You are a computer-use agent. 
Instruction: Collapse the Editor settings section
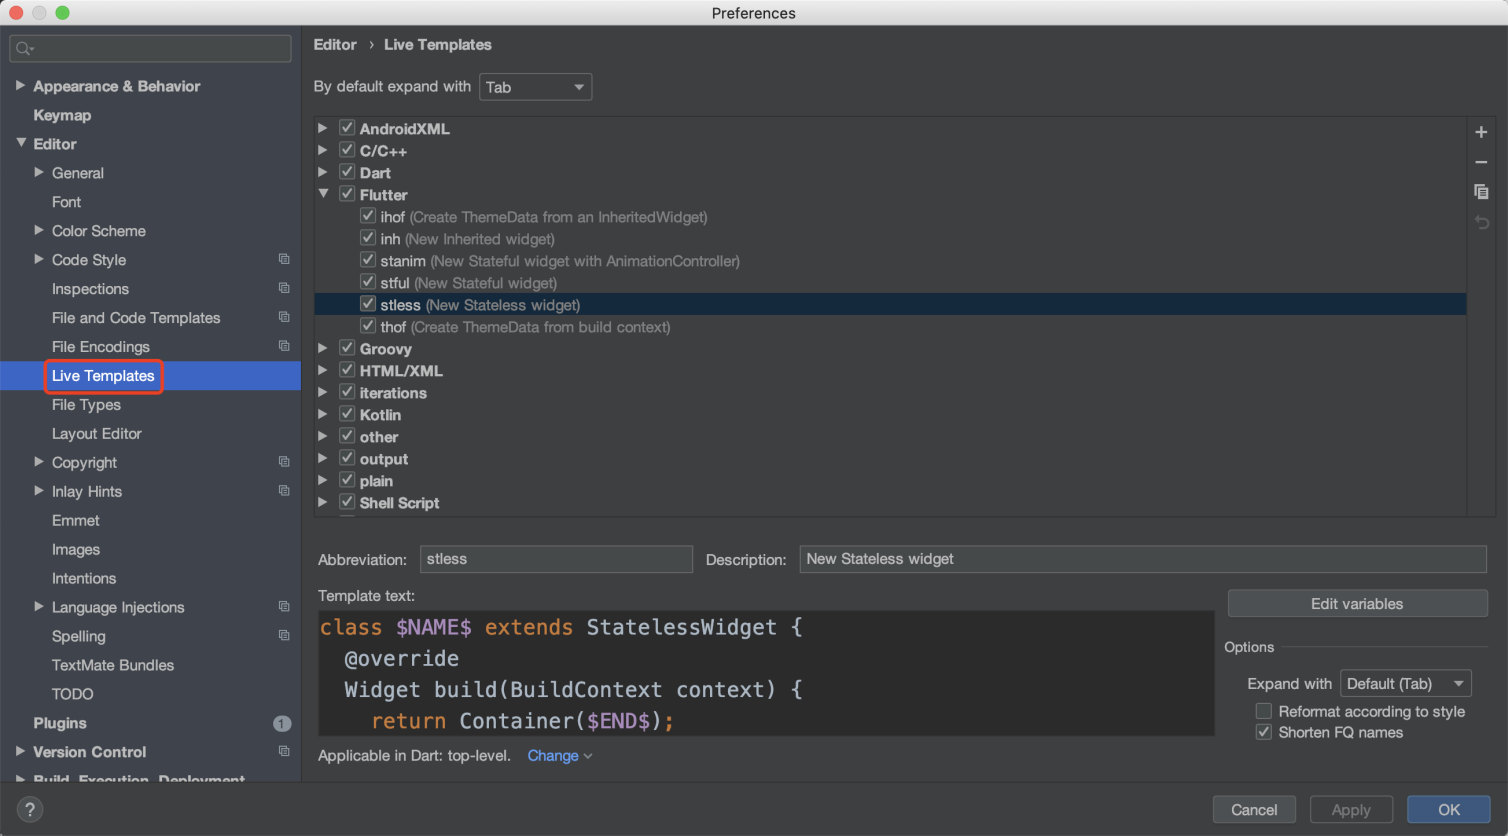[21, 143]
